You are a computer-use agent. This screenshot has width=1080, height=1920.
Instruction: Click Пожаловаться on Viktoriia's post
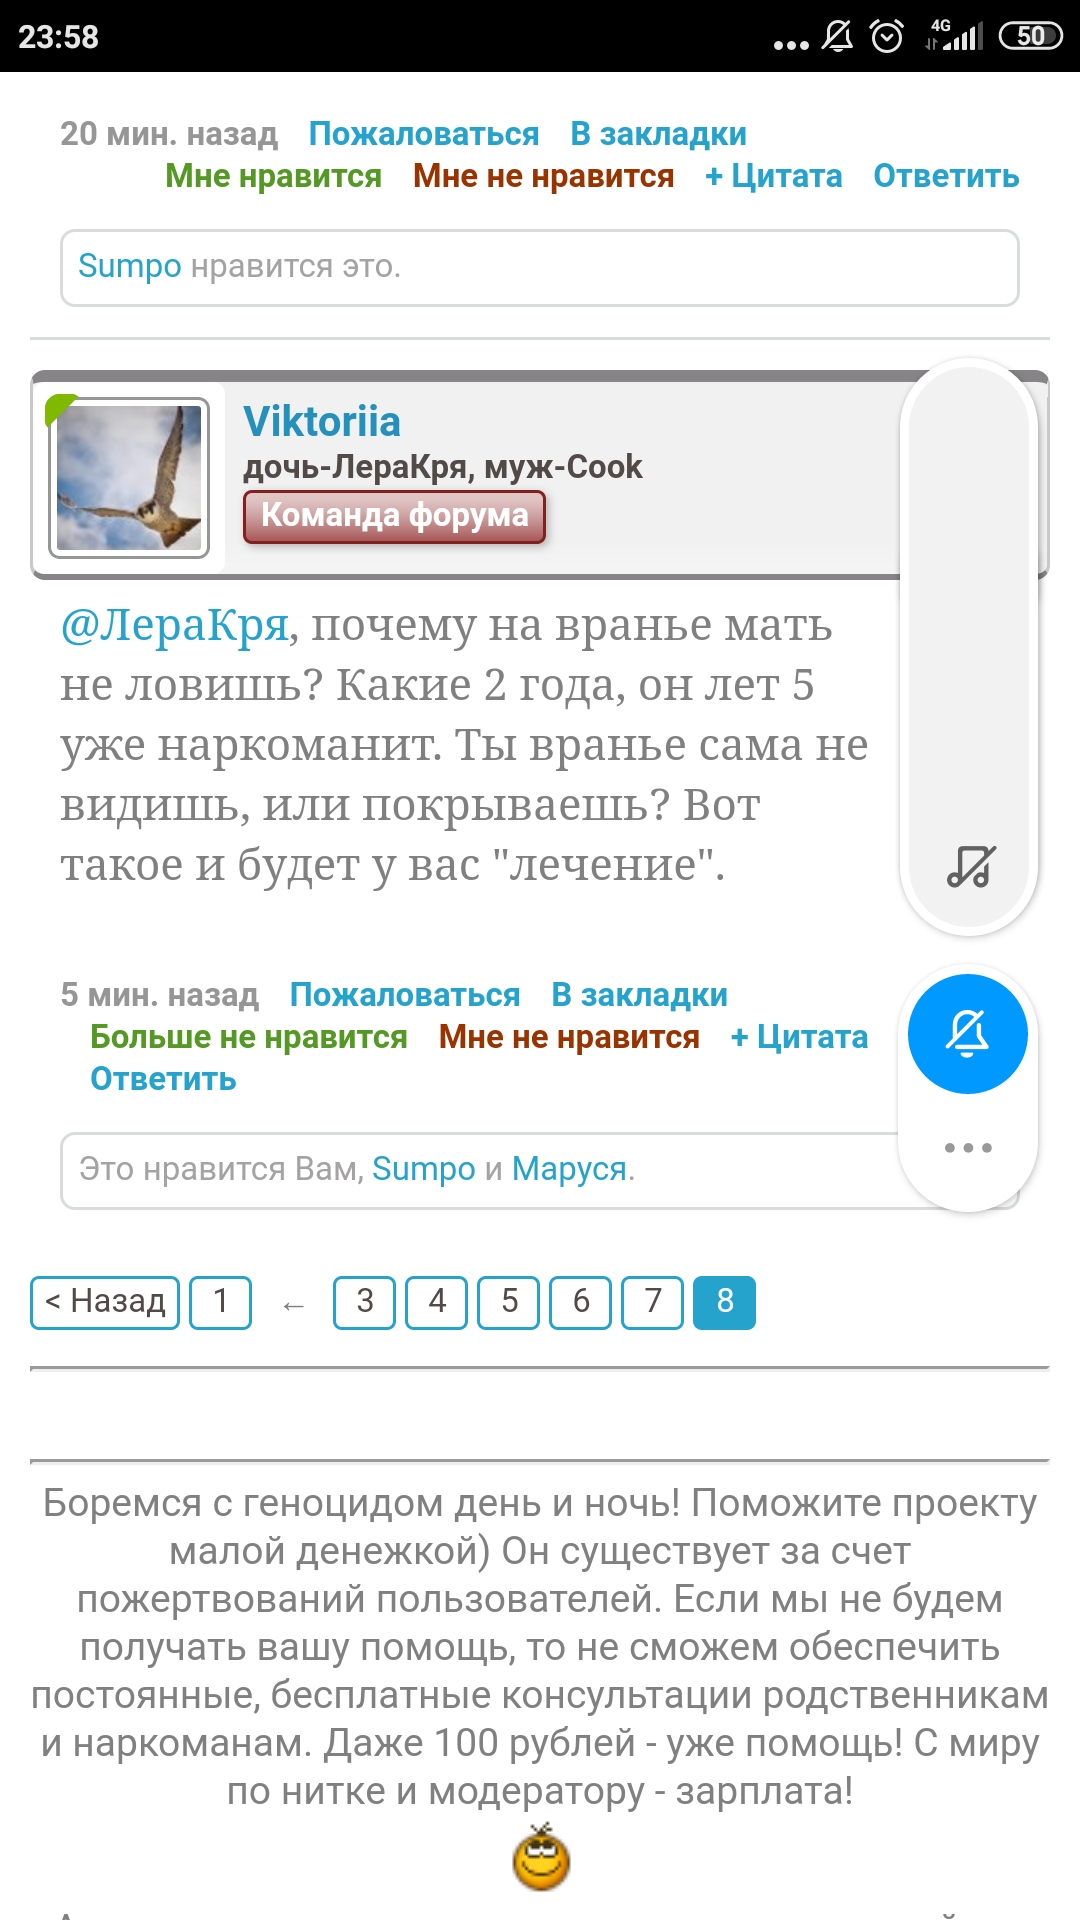[x=405, y=995]
